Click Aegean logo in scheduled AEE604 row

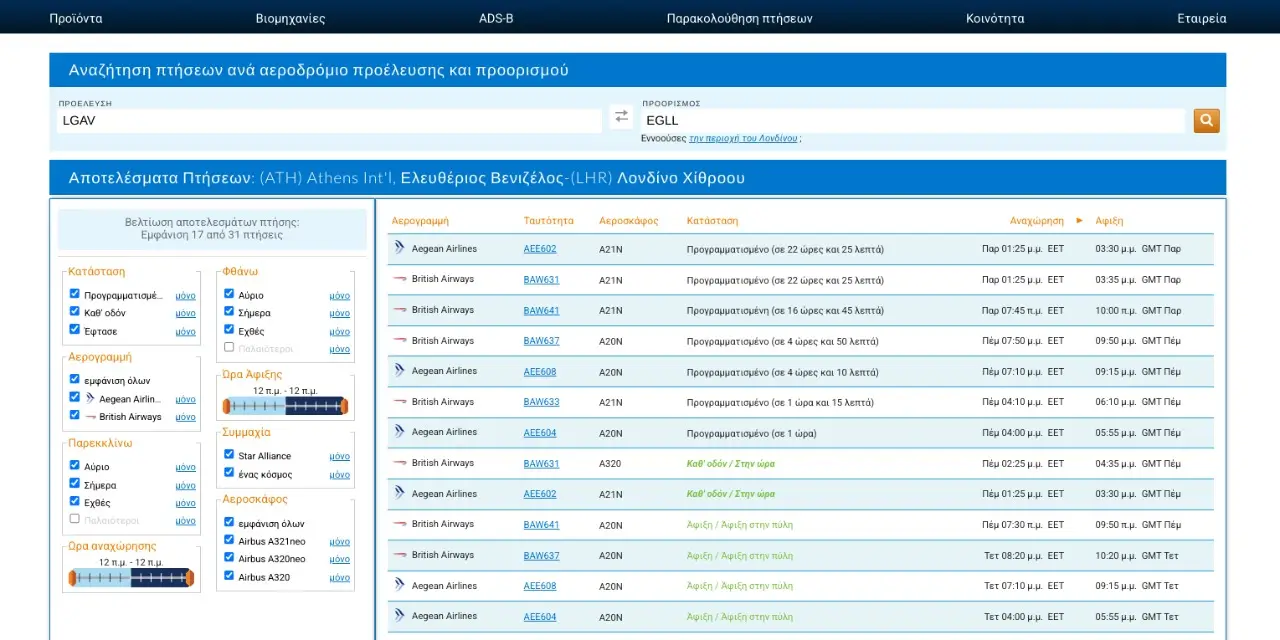pos(400,432)
